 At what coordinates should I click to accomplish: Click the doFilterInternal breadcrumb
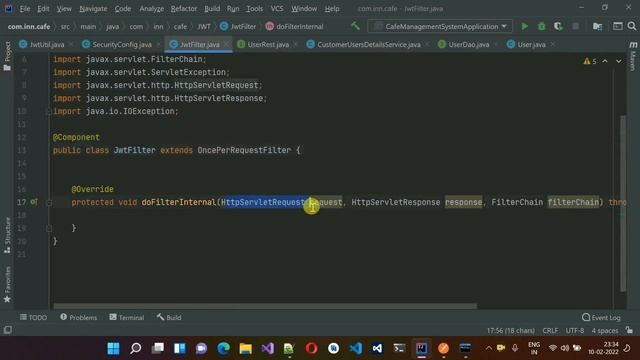[x=294, y=27]
